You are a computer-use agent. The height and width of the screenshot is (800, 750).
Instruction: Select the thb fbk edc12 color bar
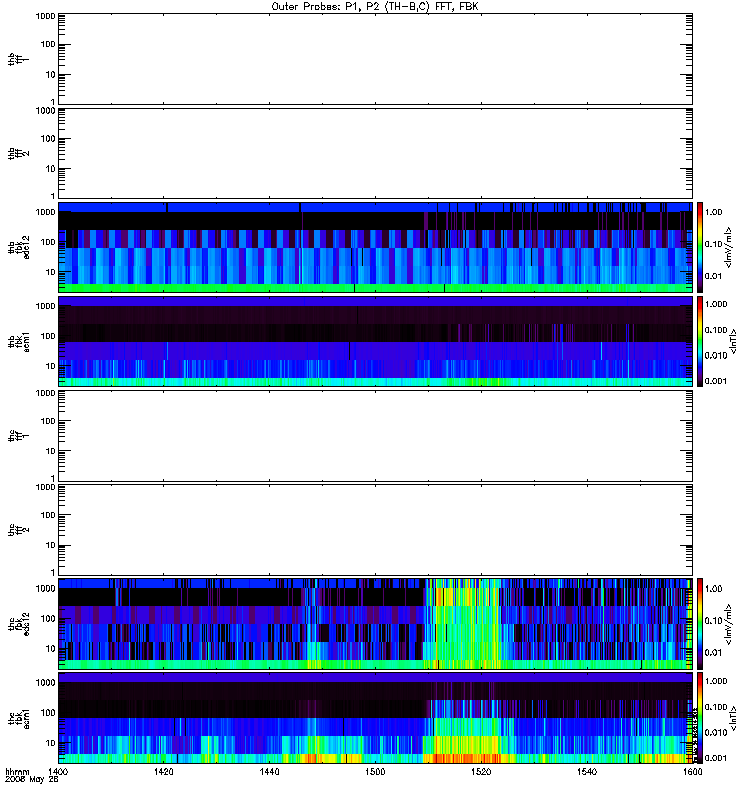pyautogui.click(x=700, y=247)
